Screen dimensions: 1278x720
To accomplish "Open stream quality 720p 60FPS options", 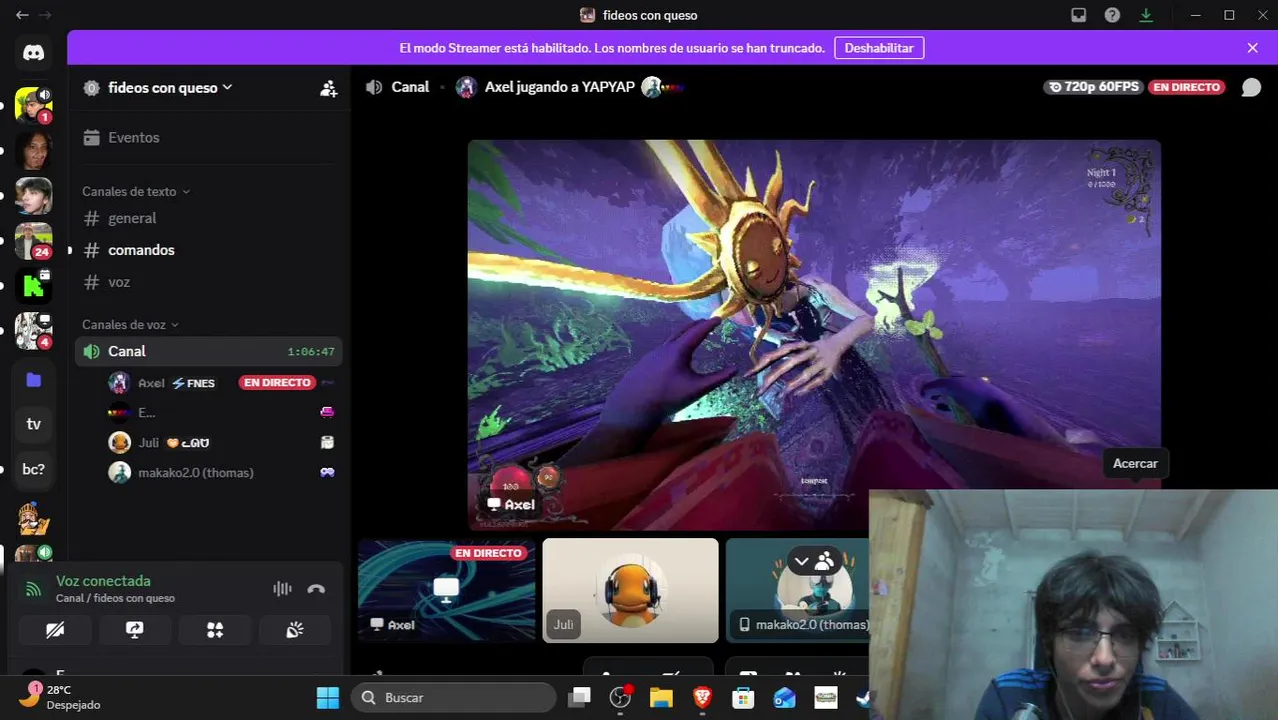I will click(x=1093, y=87).
